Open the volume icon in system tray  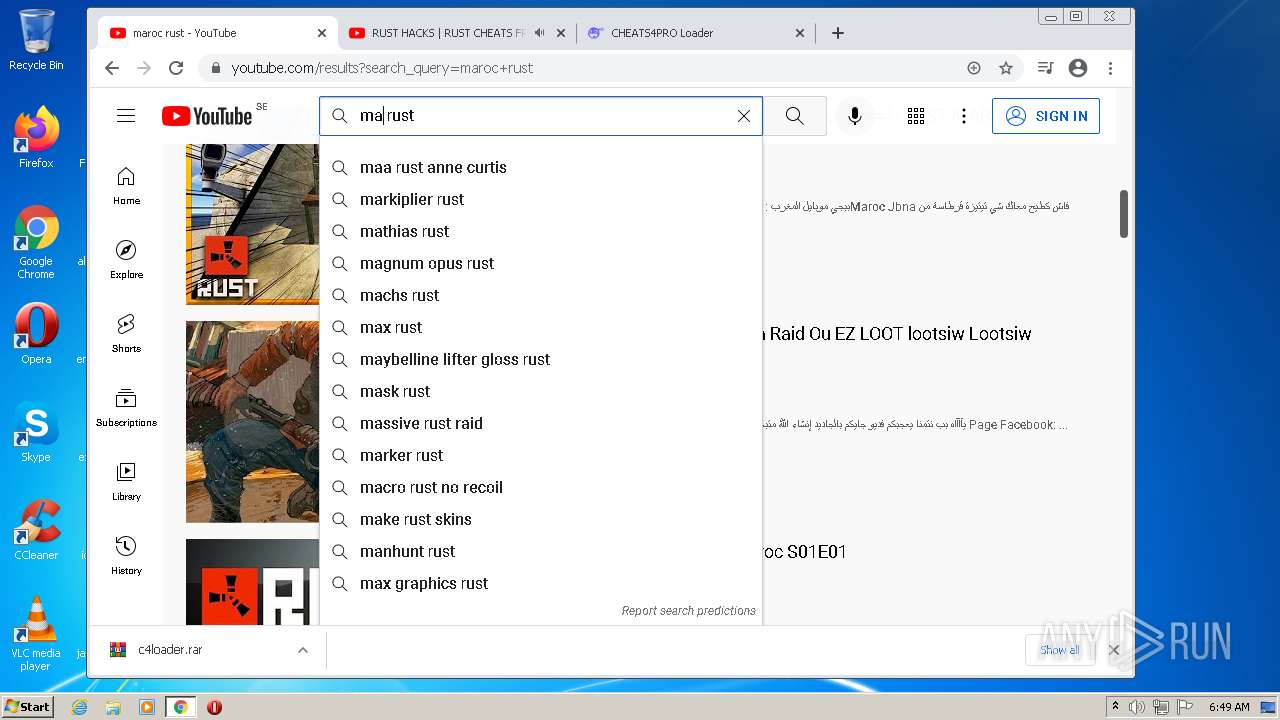(1137, 707)
